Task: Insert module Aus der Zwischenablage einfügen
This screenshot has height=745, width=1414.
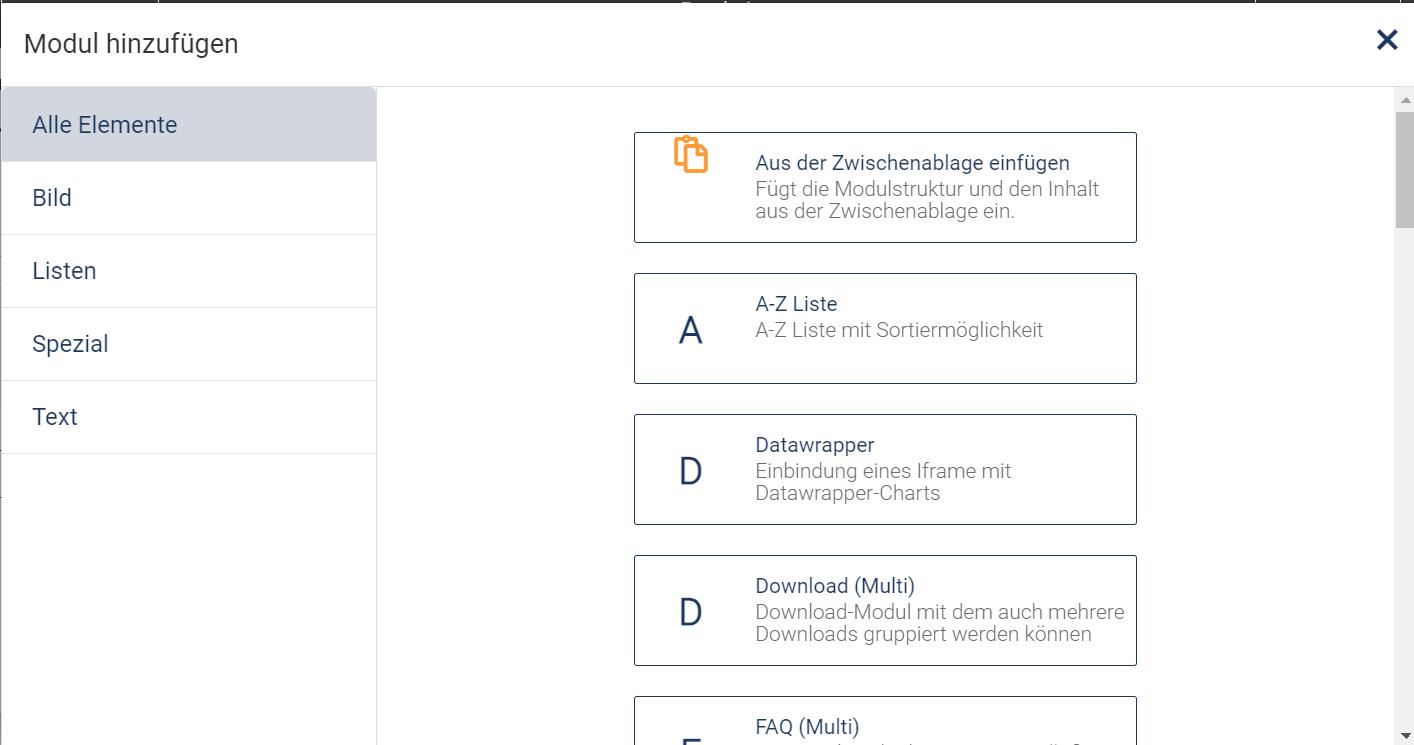Action: click(x=885, y=187)
